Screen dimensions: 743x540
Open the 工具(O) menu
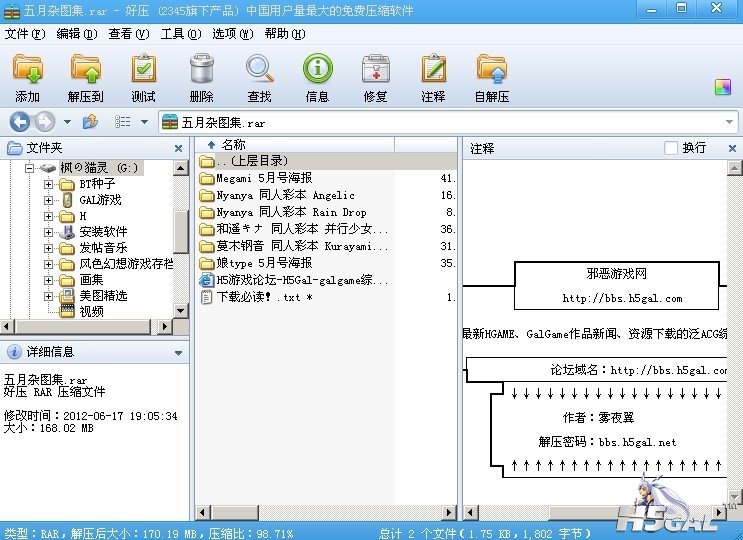pyautogui.click(x=181, y=34)
